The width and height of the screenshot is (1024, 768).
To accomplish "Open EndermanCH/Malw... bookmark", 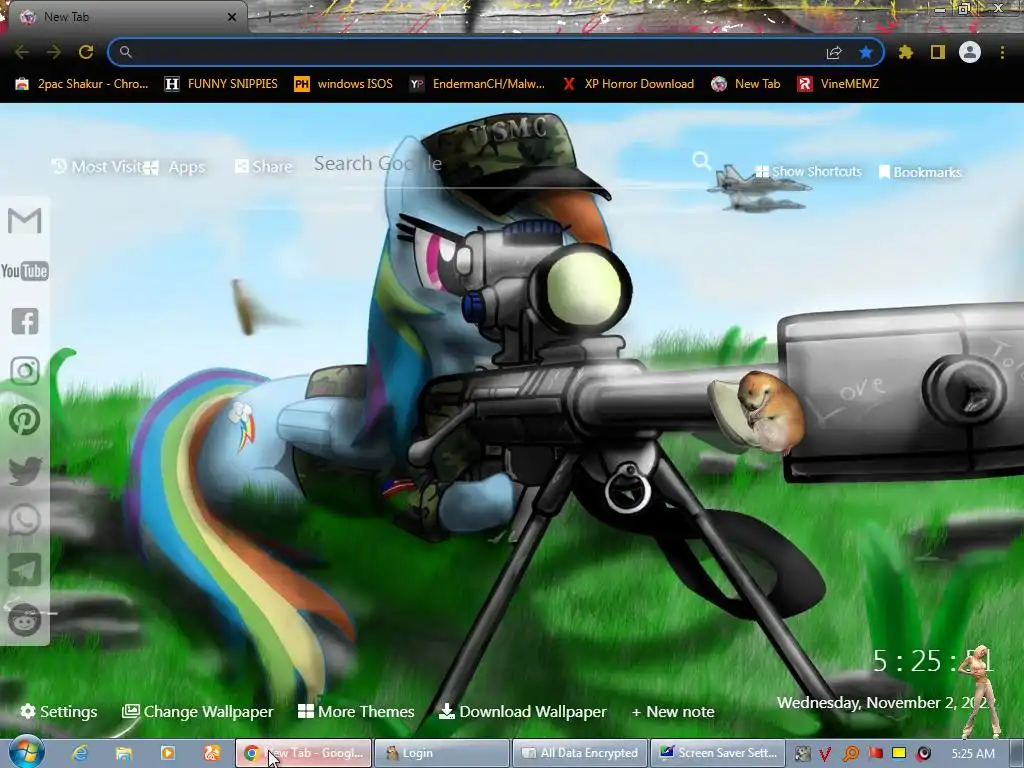I will [477, 84].
